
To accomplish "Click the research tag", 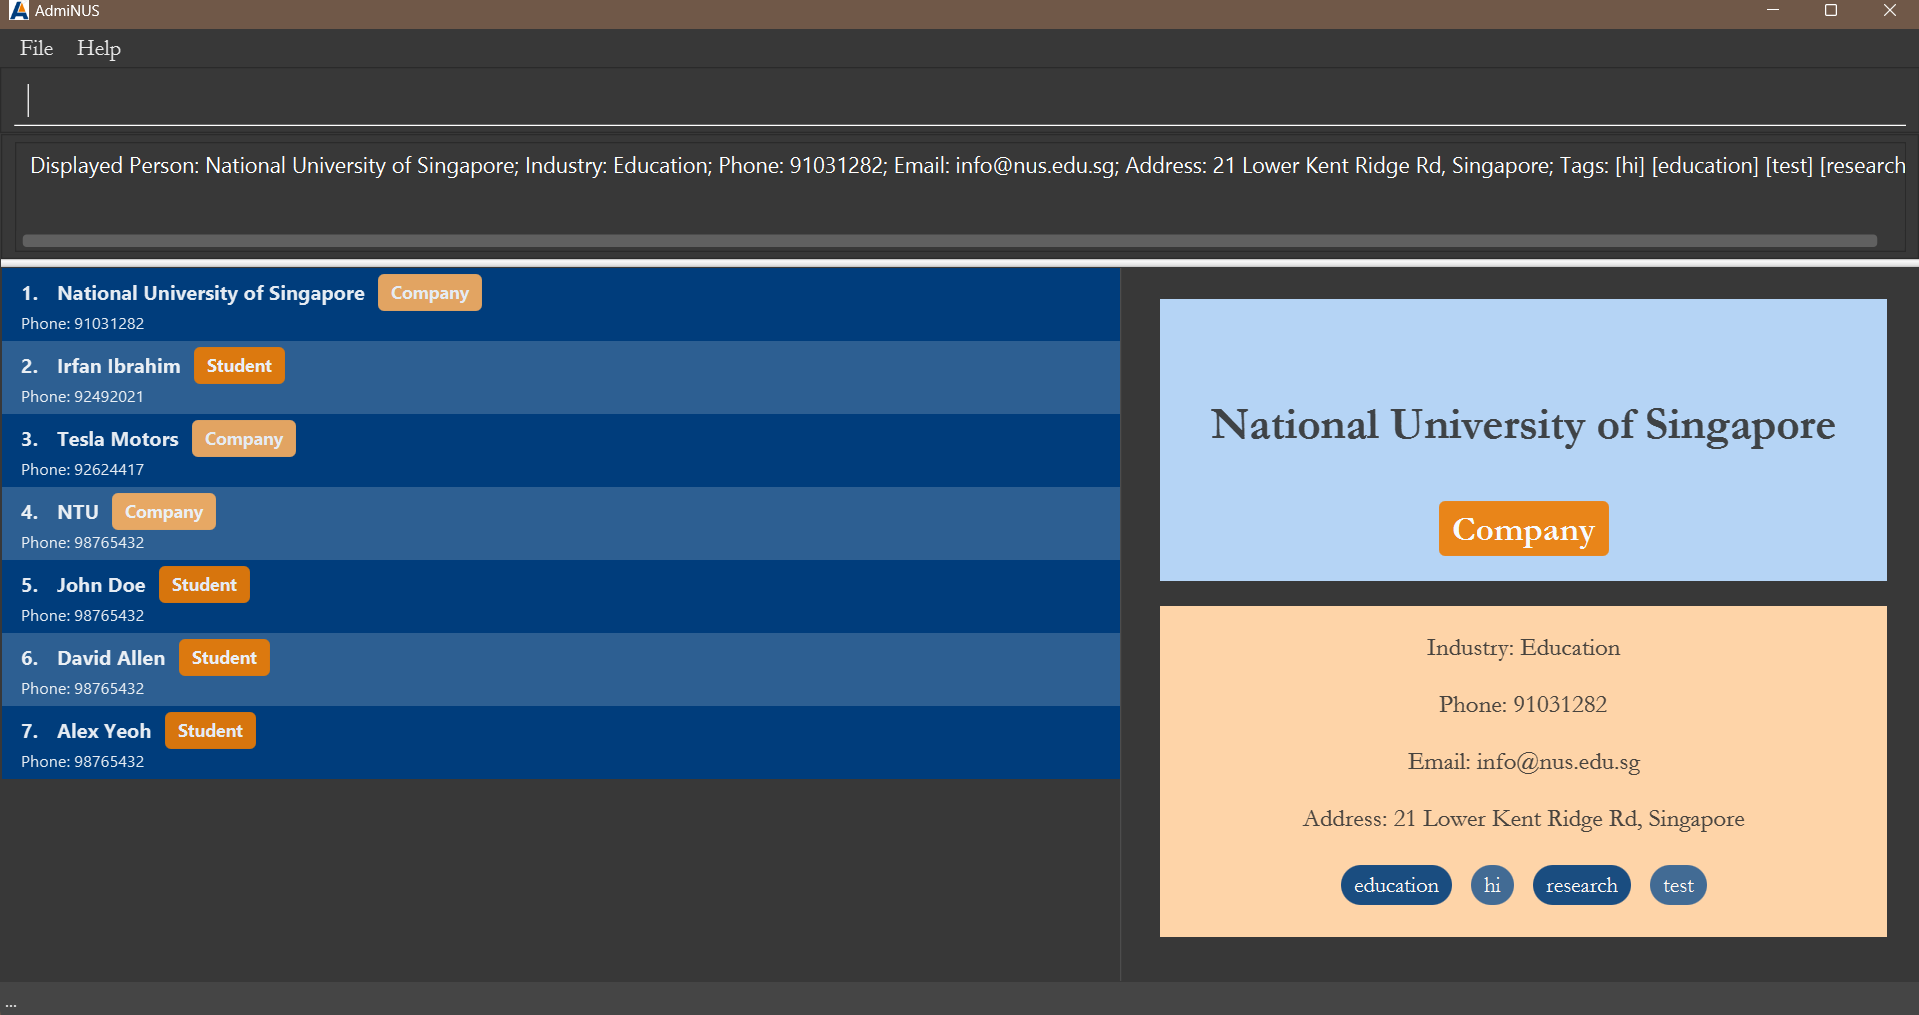I will 1581,885.
